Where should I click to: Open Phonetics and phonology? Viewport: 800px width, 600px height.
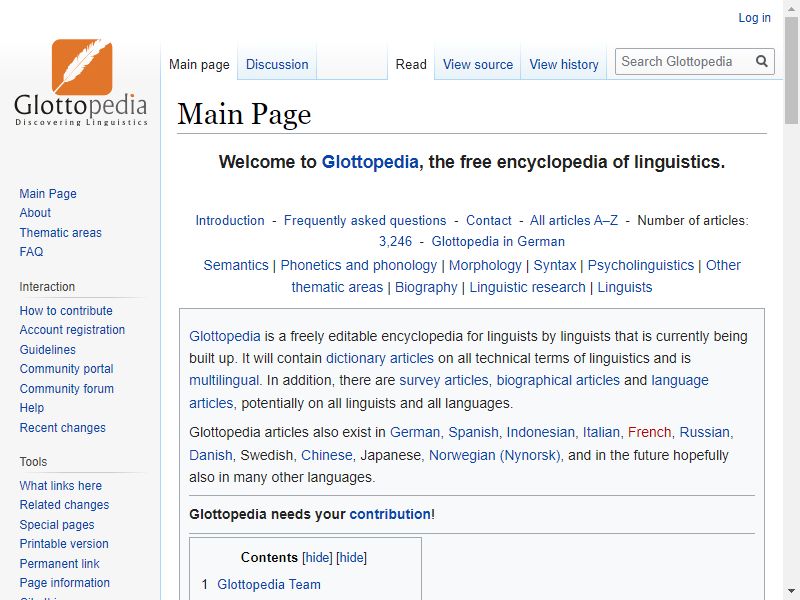(x=359, y=265)
